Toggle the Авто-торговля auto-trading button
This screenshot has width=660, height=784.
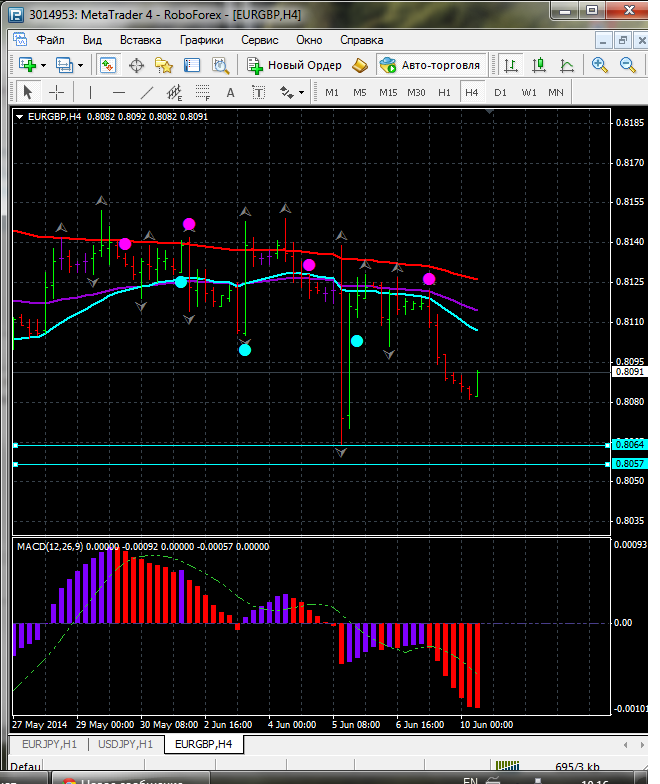point(429,65)
